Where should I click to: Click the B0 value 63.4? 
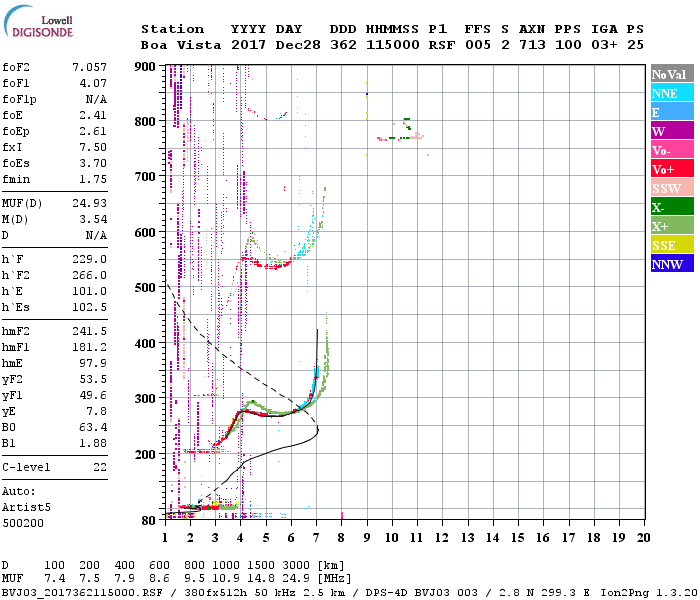[x=93, y=427]
